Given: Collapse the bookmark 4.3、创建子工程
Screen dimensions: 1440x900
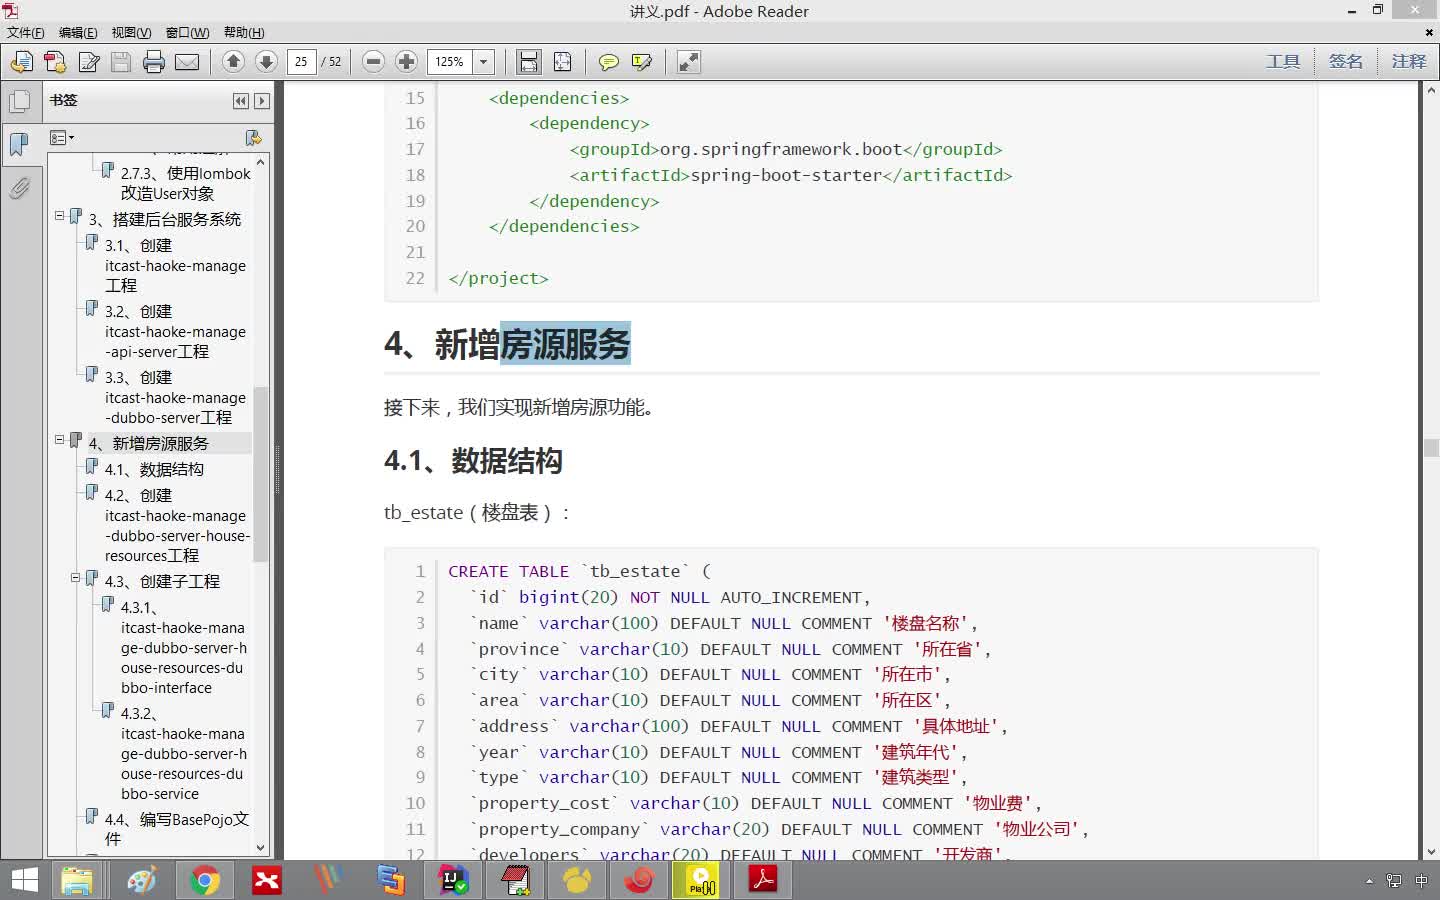Looking at the screenshot, I should tap(76, 578).
